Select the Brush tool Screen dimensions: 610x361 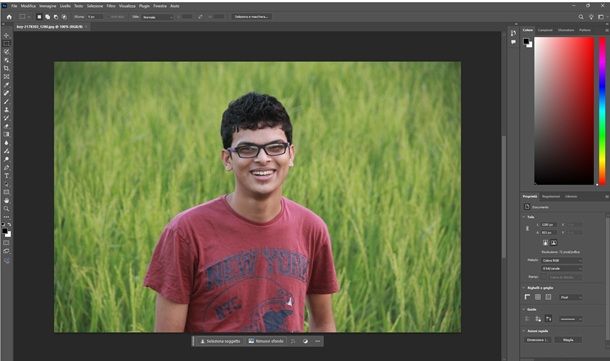[x=7, y=102]
